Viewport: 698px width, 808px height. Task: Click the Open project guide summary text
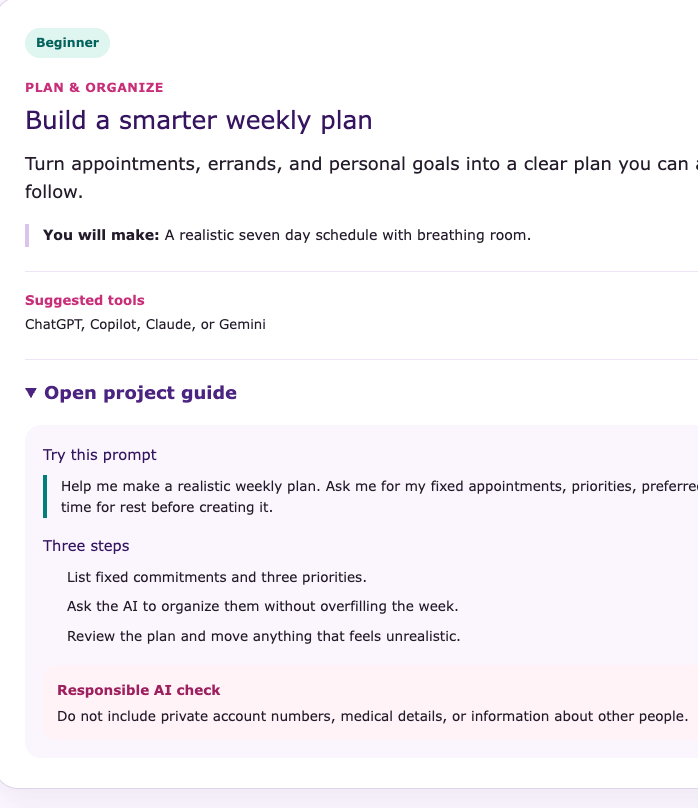point(140,393)
